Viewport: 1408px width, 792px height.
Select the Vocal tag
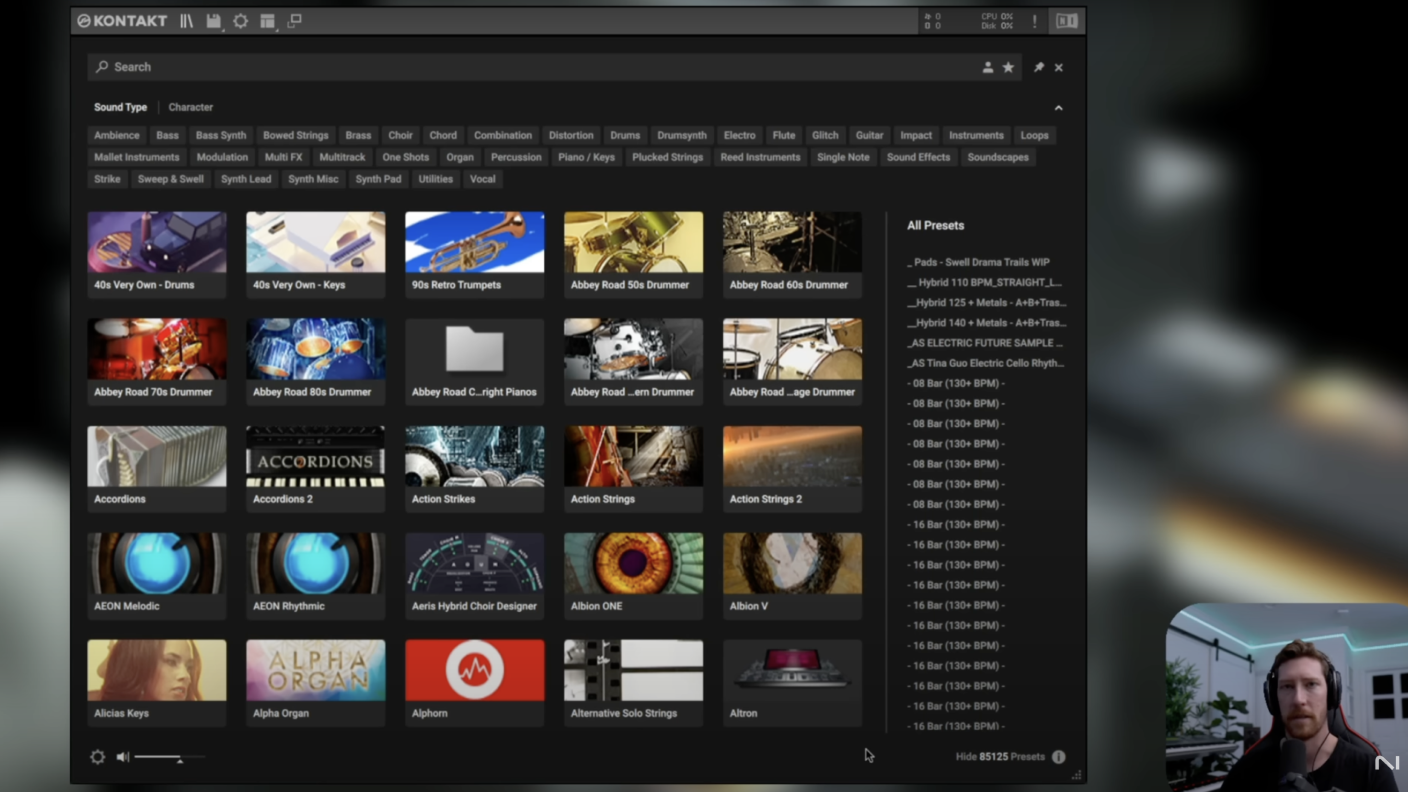pyautogui.click(x=482, y=179)
